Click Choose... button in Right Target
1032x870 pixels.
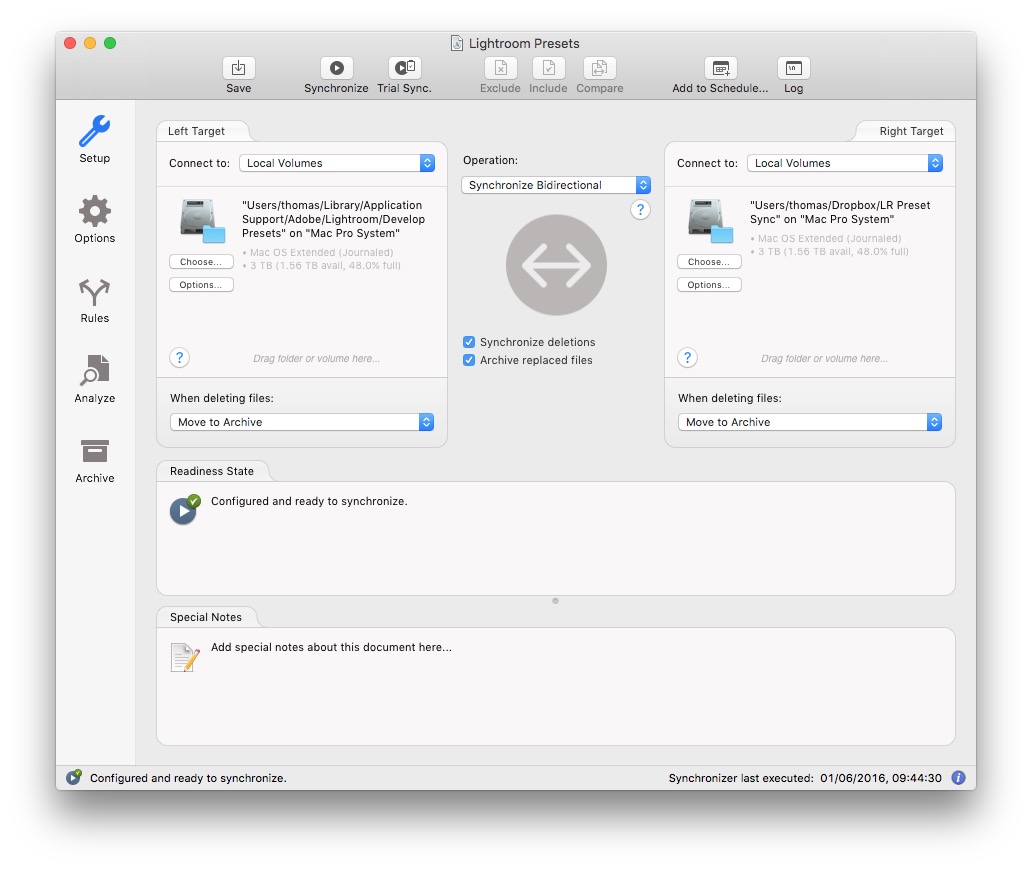pyautogui.click(x=710, y=262)
